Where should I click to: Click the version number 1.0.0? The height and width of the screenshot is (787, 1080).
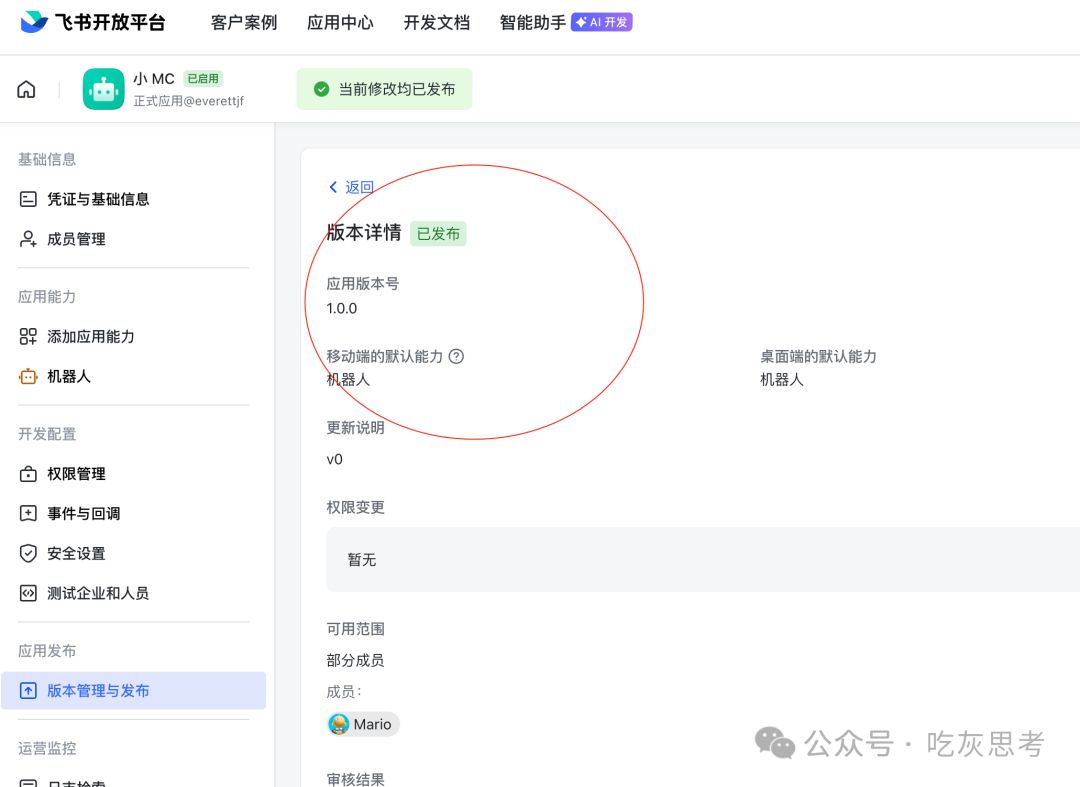point(342,308)
